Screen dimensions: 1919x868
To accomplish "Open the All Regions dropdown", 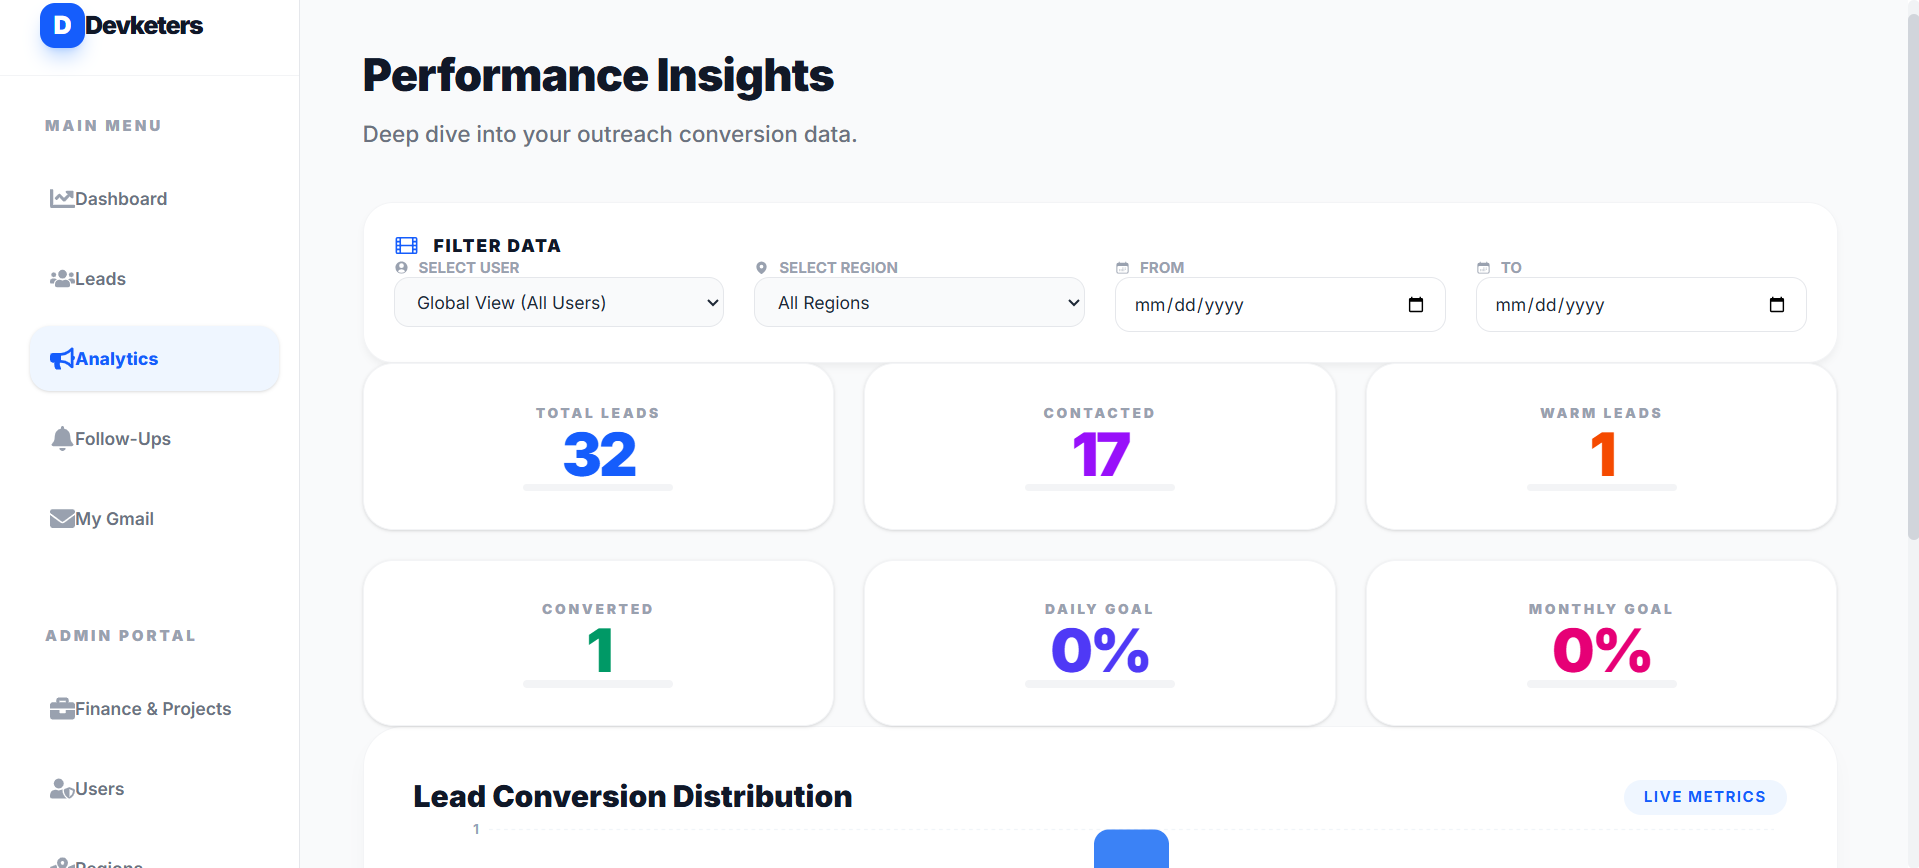I will (919, 302).
